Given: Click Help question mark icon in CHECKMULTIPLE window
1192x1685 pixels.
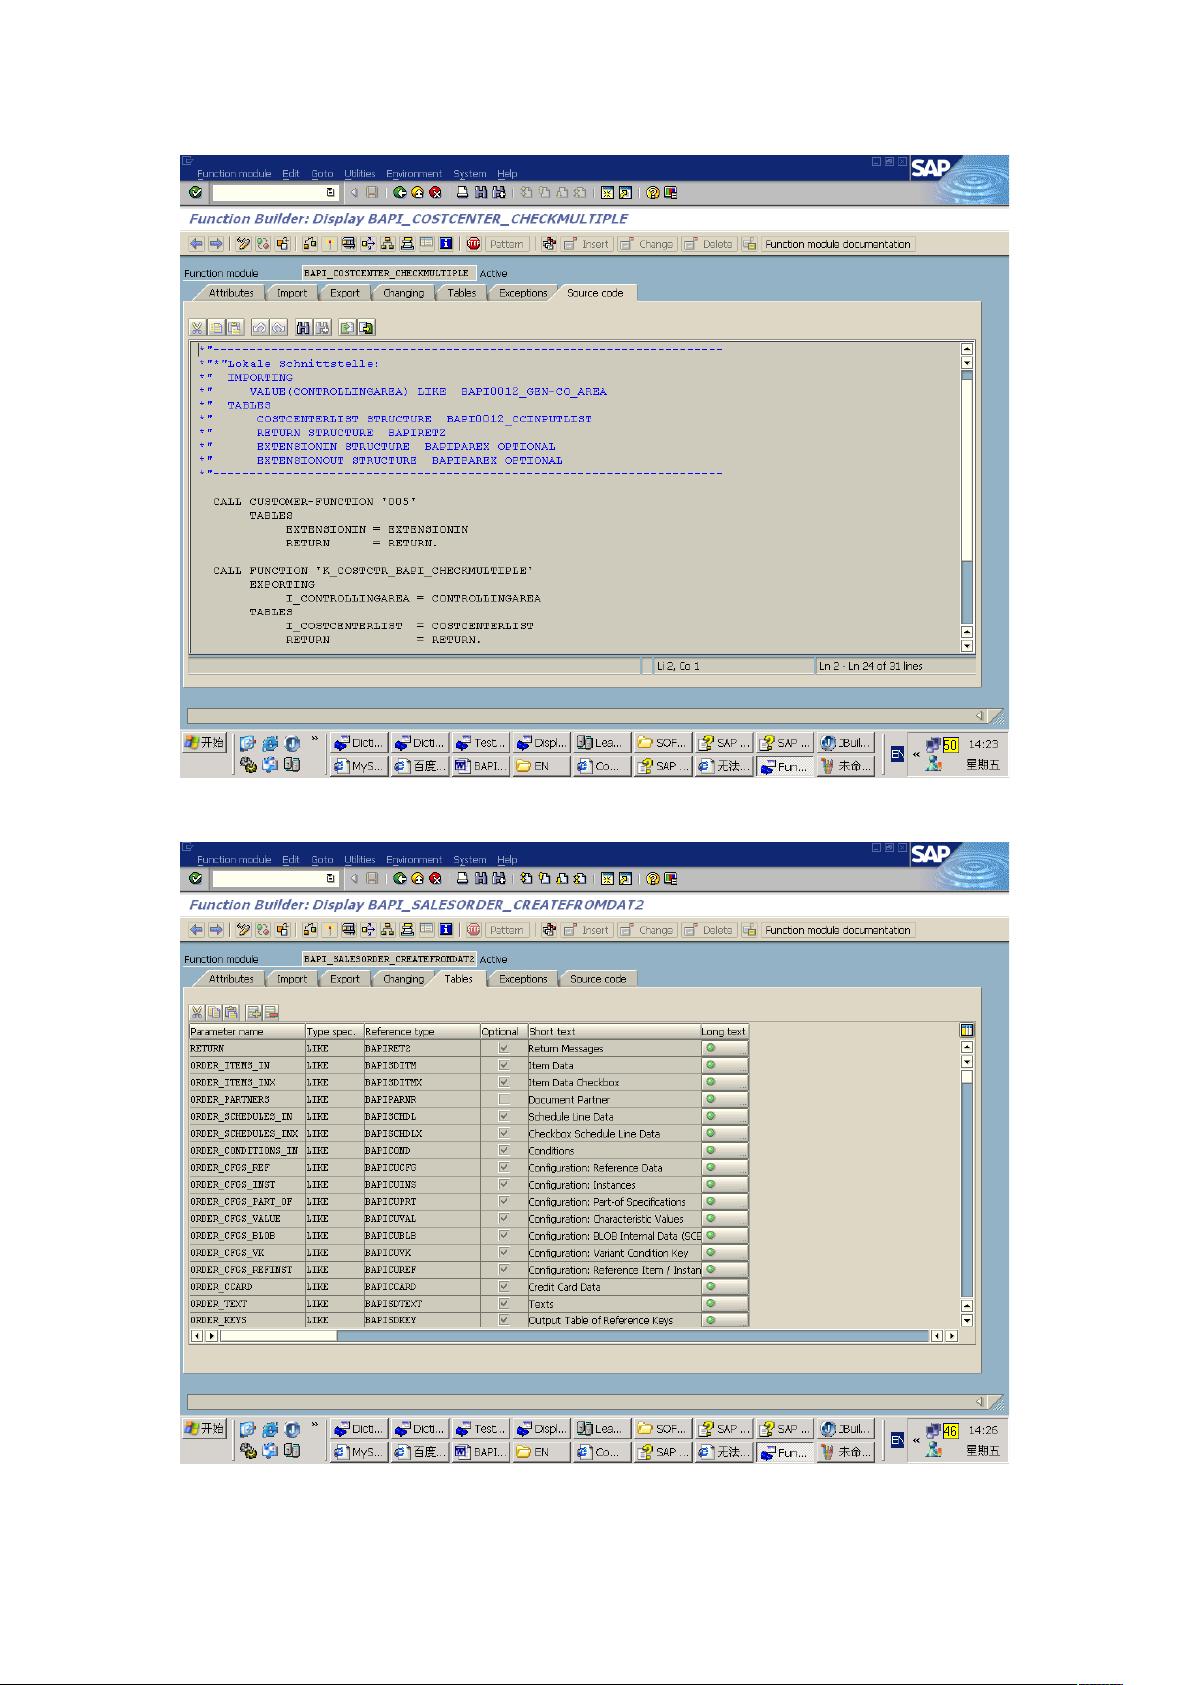Looking at the screenshot, I should coord(653,193).
